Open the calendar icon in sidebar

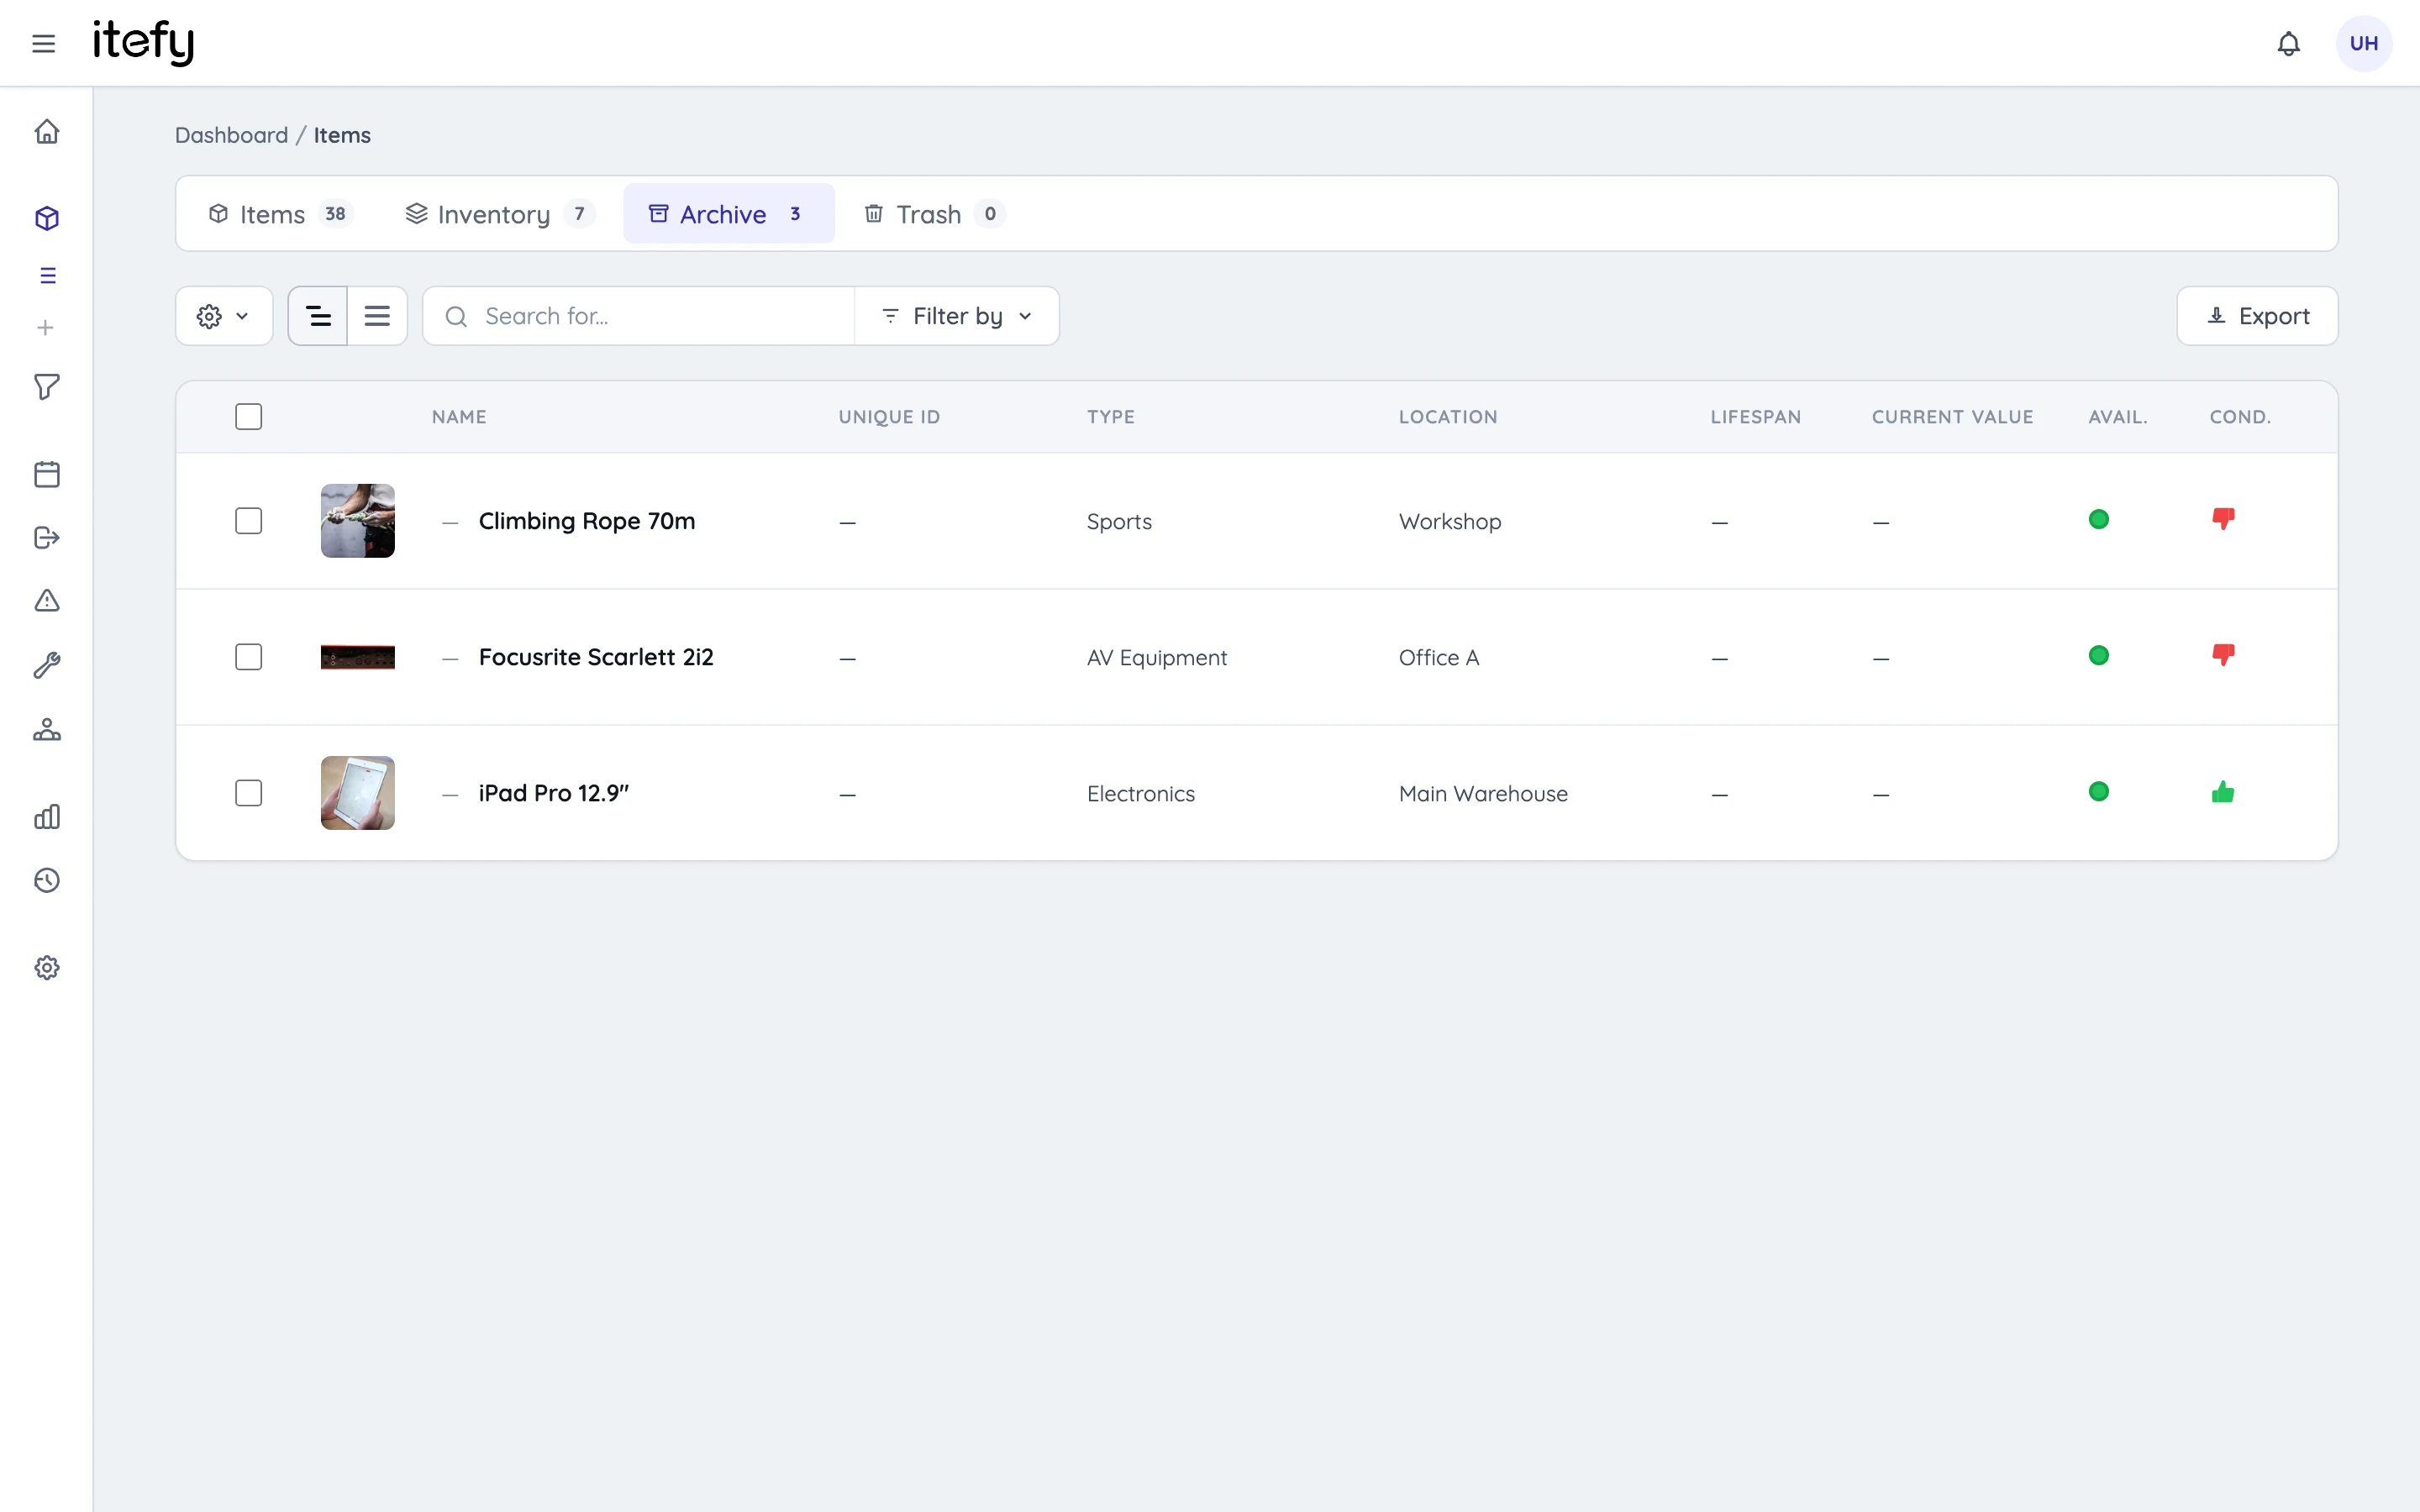[x=47, y=474]
